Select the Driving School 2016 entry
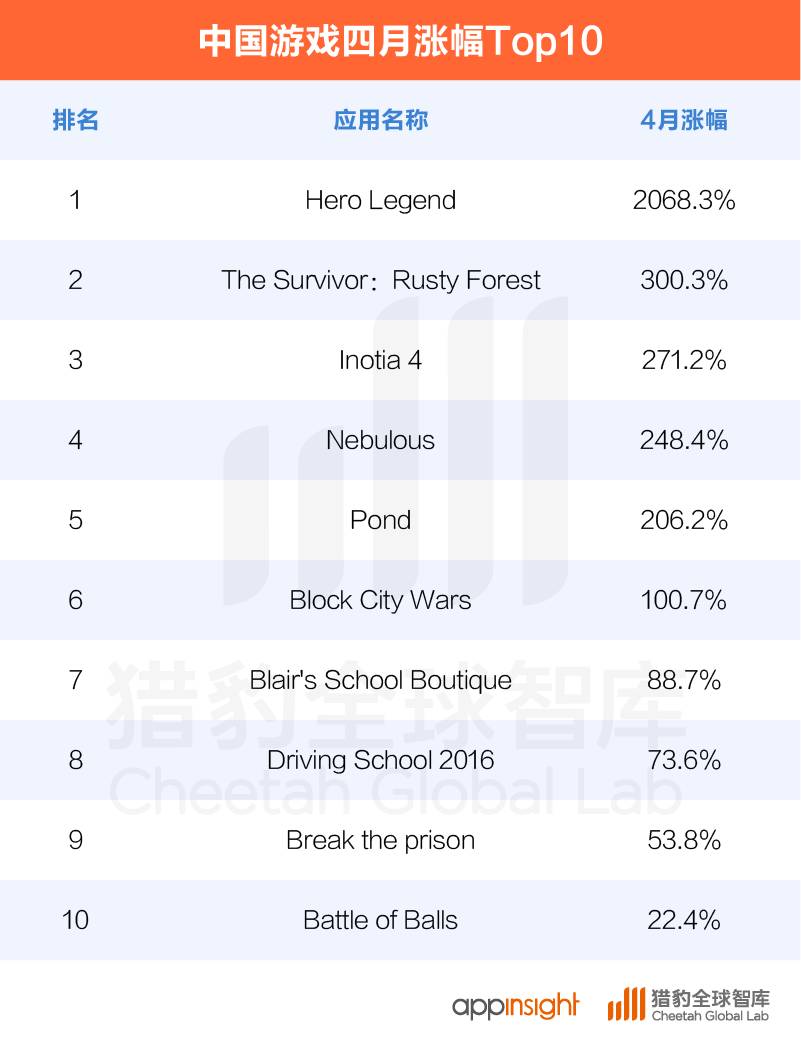 [380, 760]
